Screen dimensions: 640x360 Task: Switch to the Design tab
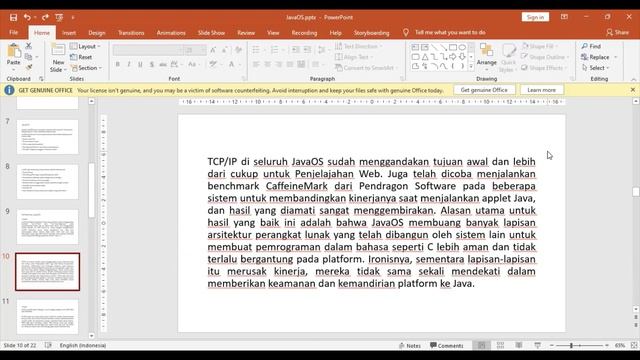point(97,33)
